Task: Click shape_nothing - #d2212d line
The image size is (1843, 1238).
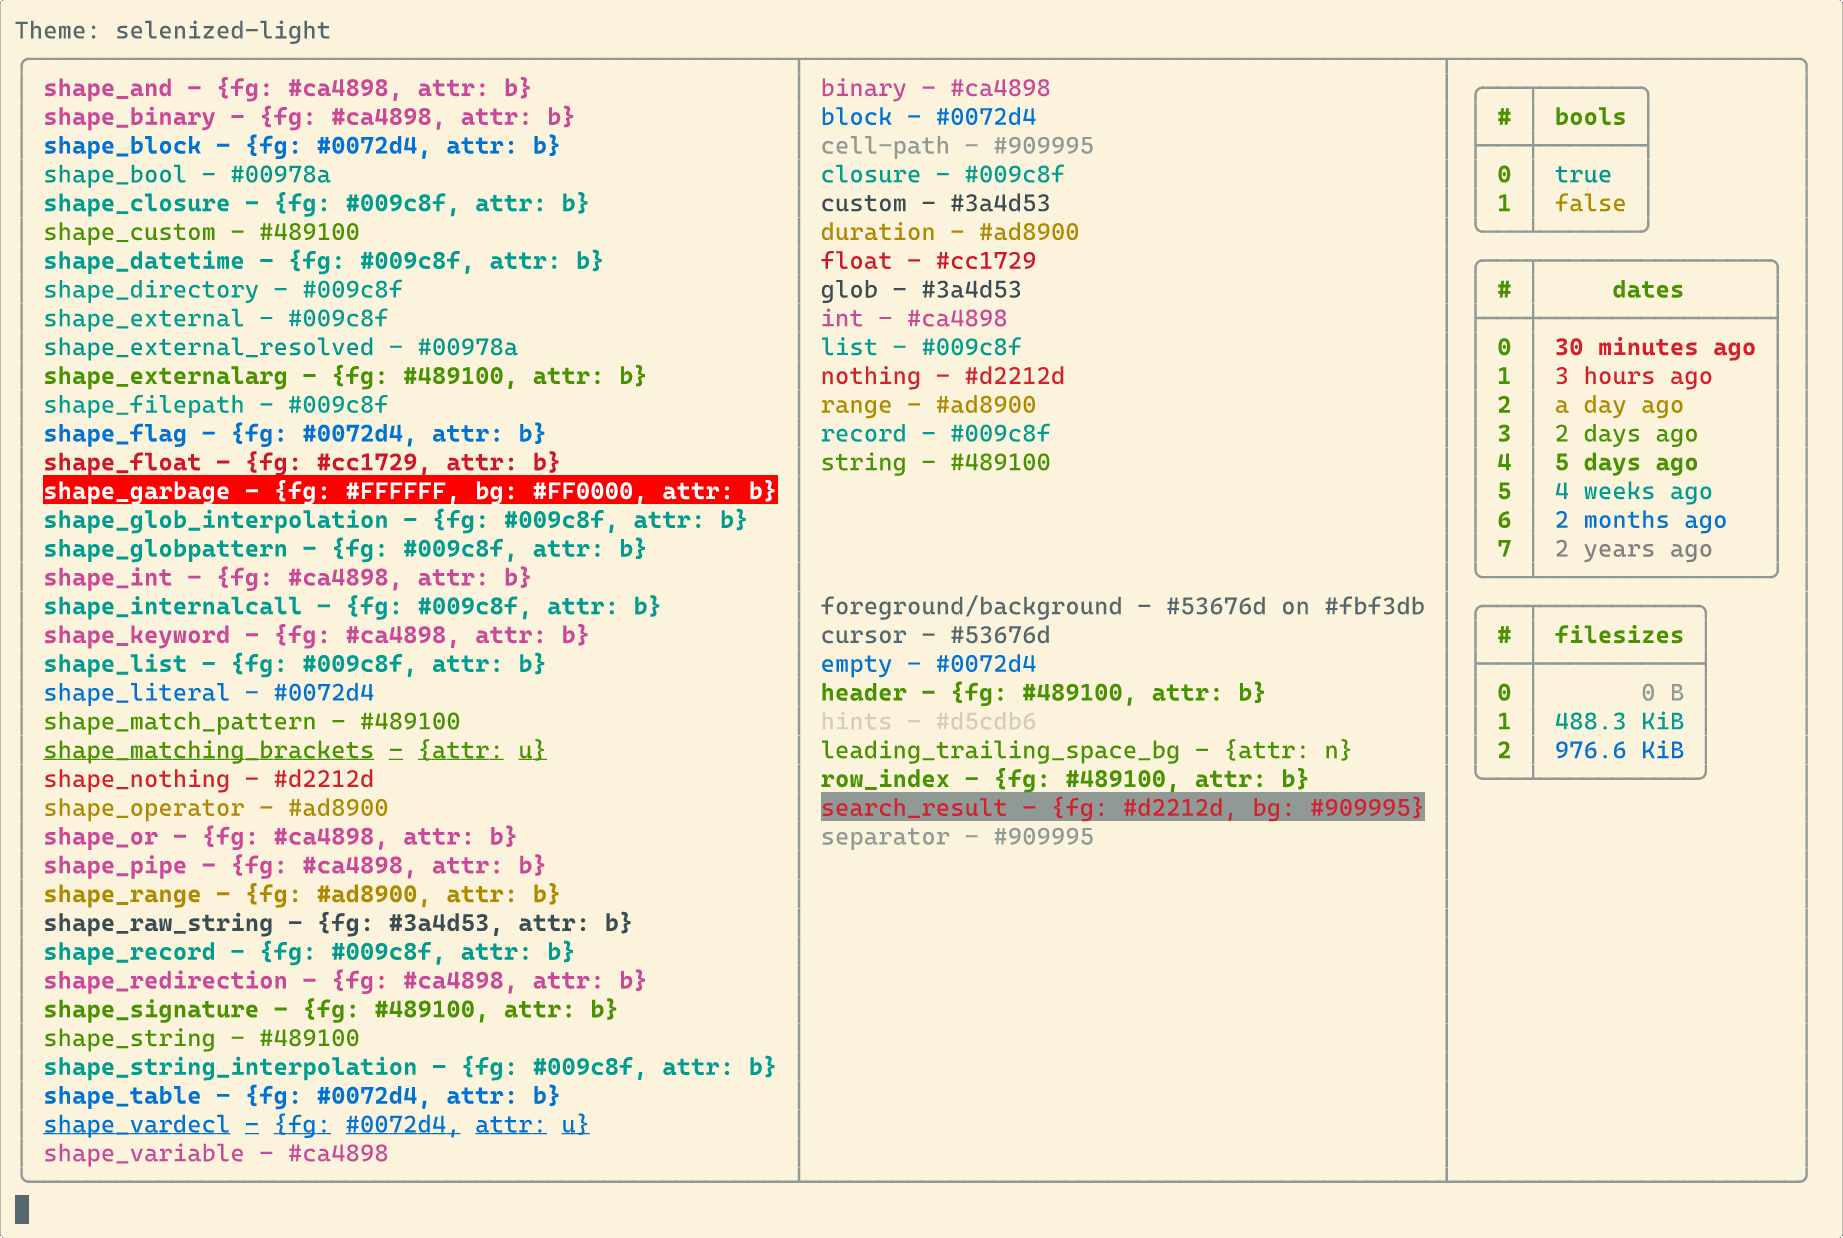Action: (x=209, y=780)
